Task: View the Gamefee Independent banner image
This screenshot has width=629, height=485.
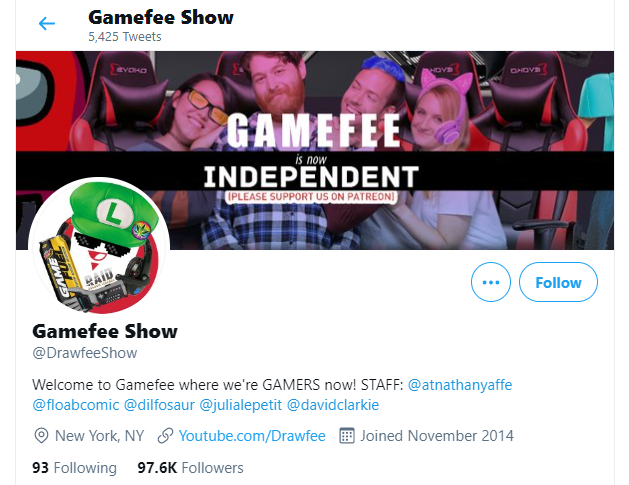Action: pos(315,150)
